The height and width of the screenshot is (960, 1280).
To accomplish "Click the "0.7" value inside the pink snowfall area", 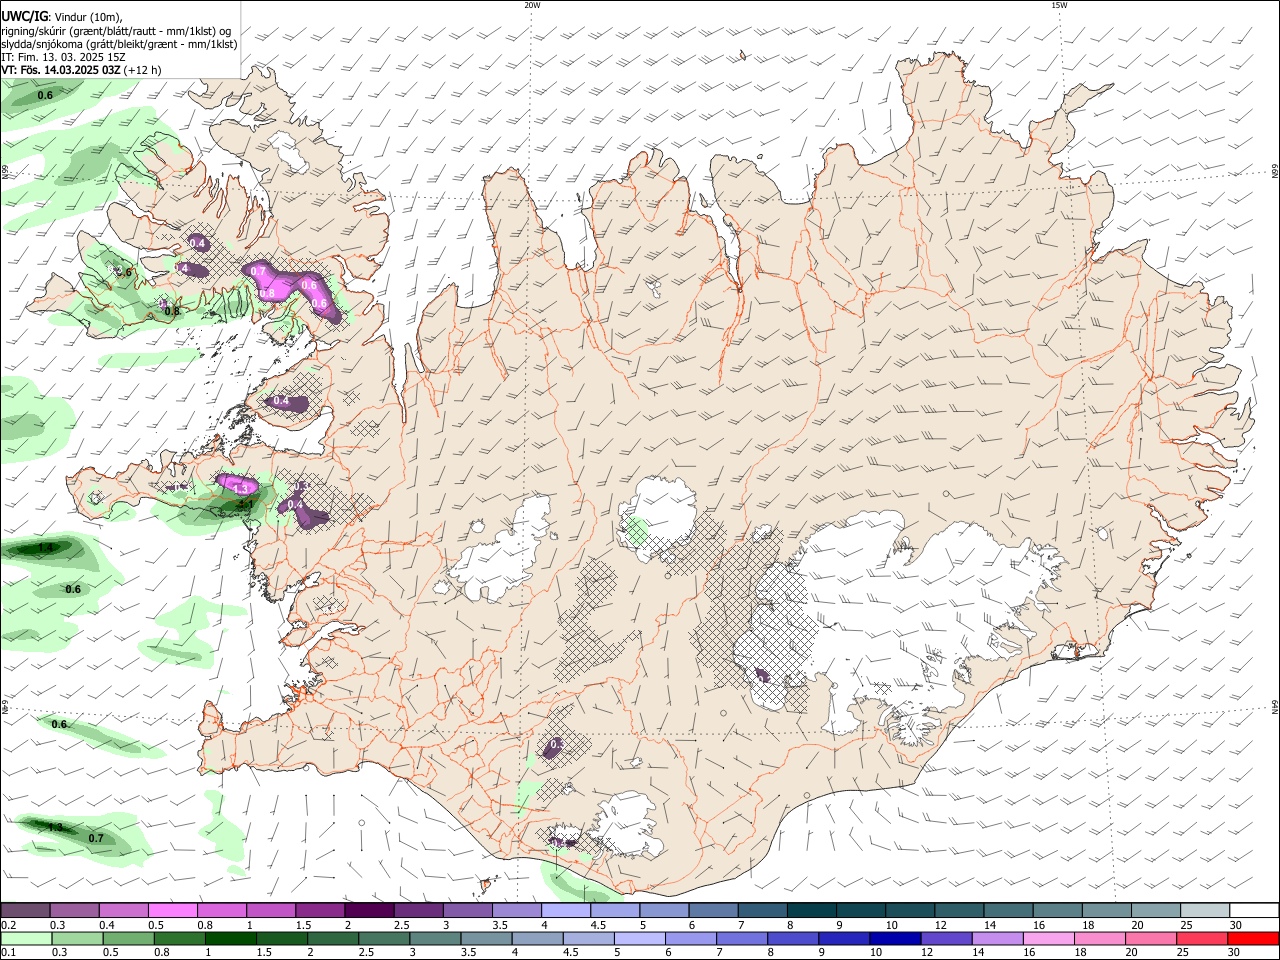I will click(258, 271).
